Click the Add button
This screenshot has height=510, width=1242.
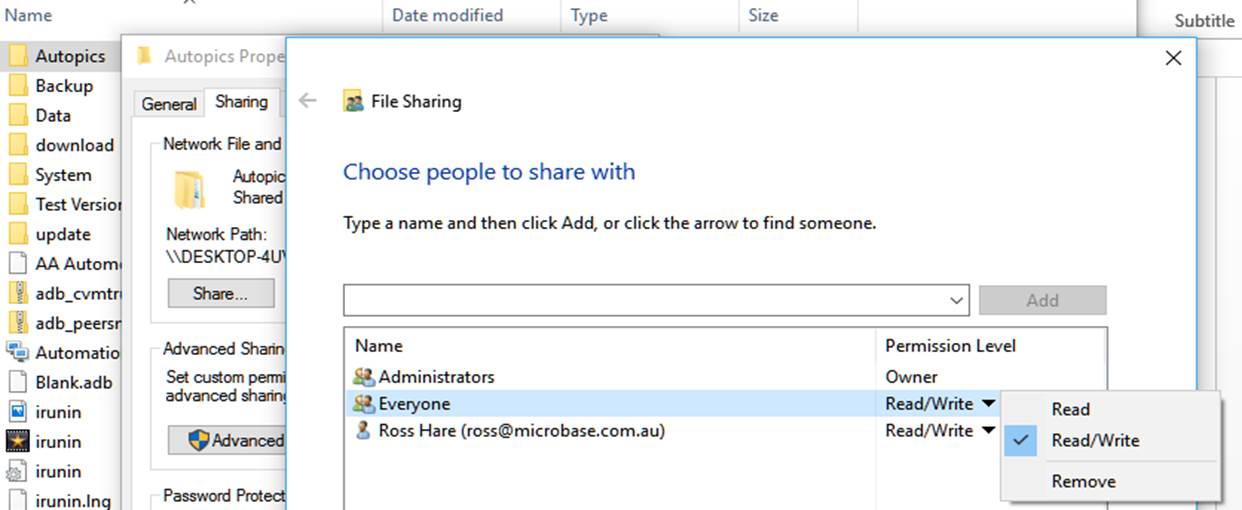1042,300
